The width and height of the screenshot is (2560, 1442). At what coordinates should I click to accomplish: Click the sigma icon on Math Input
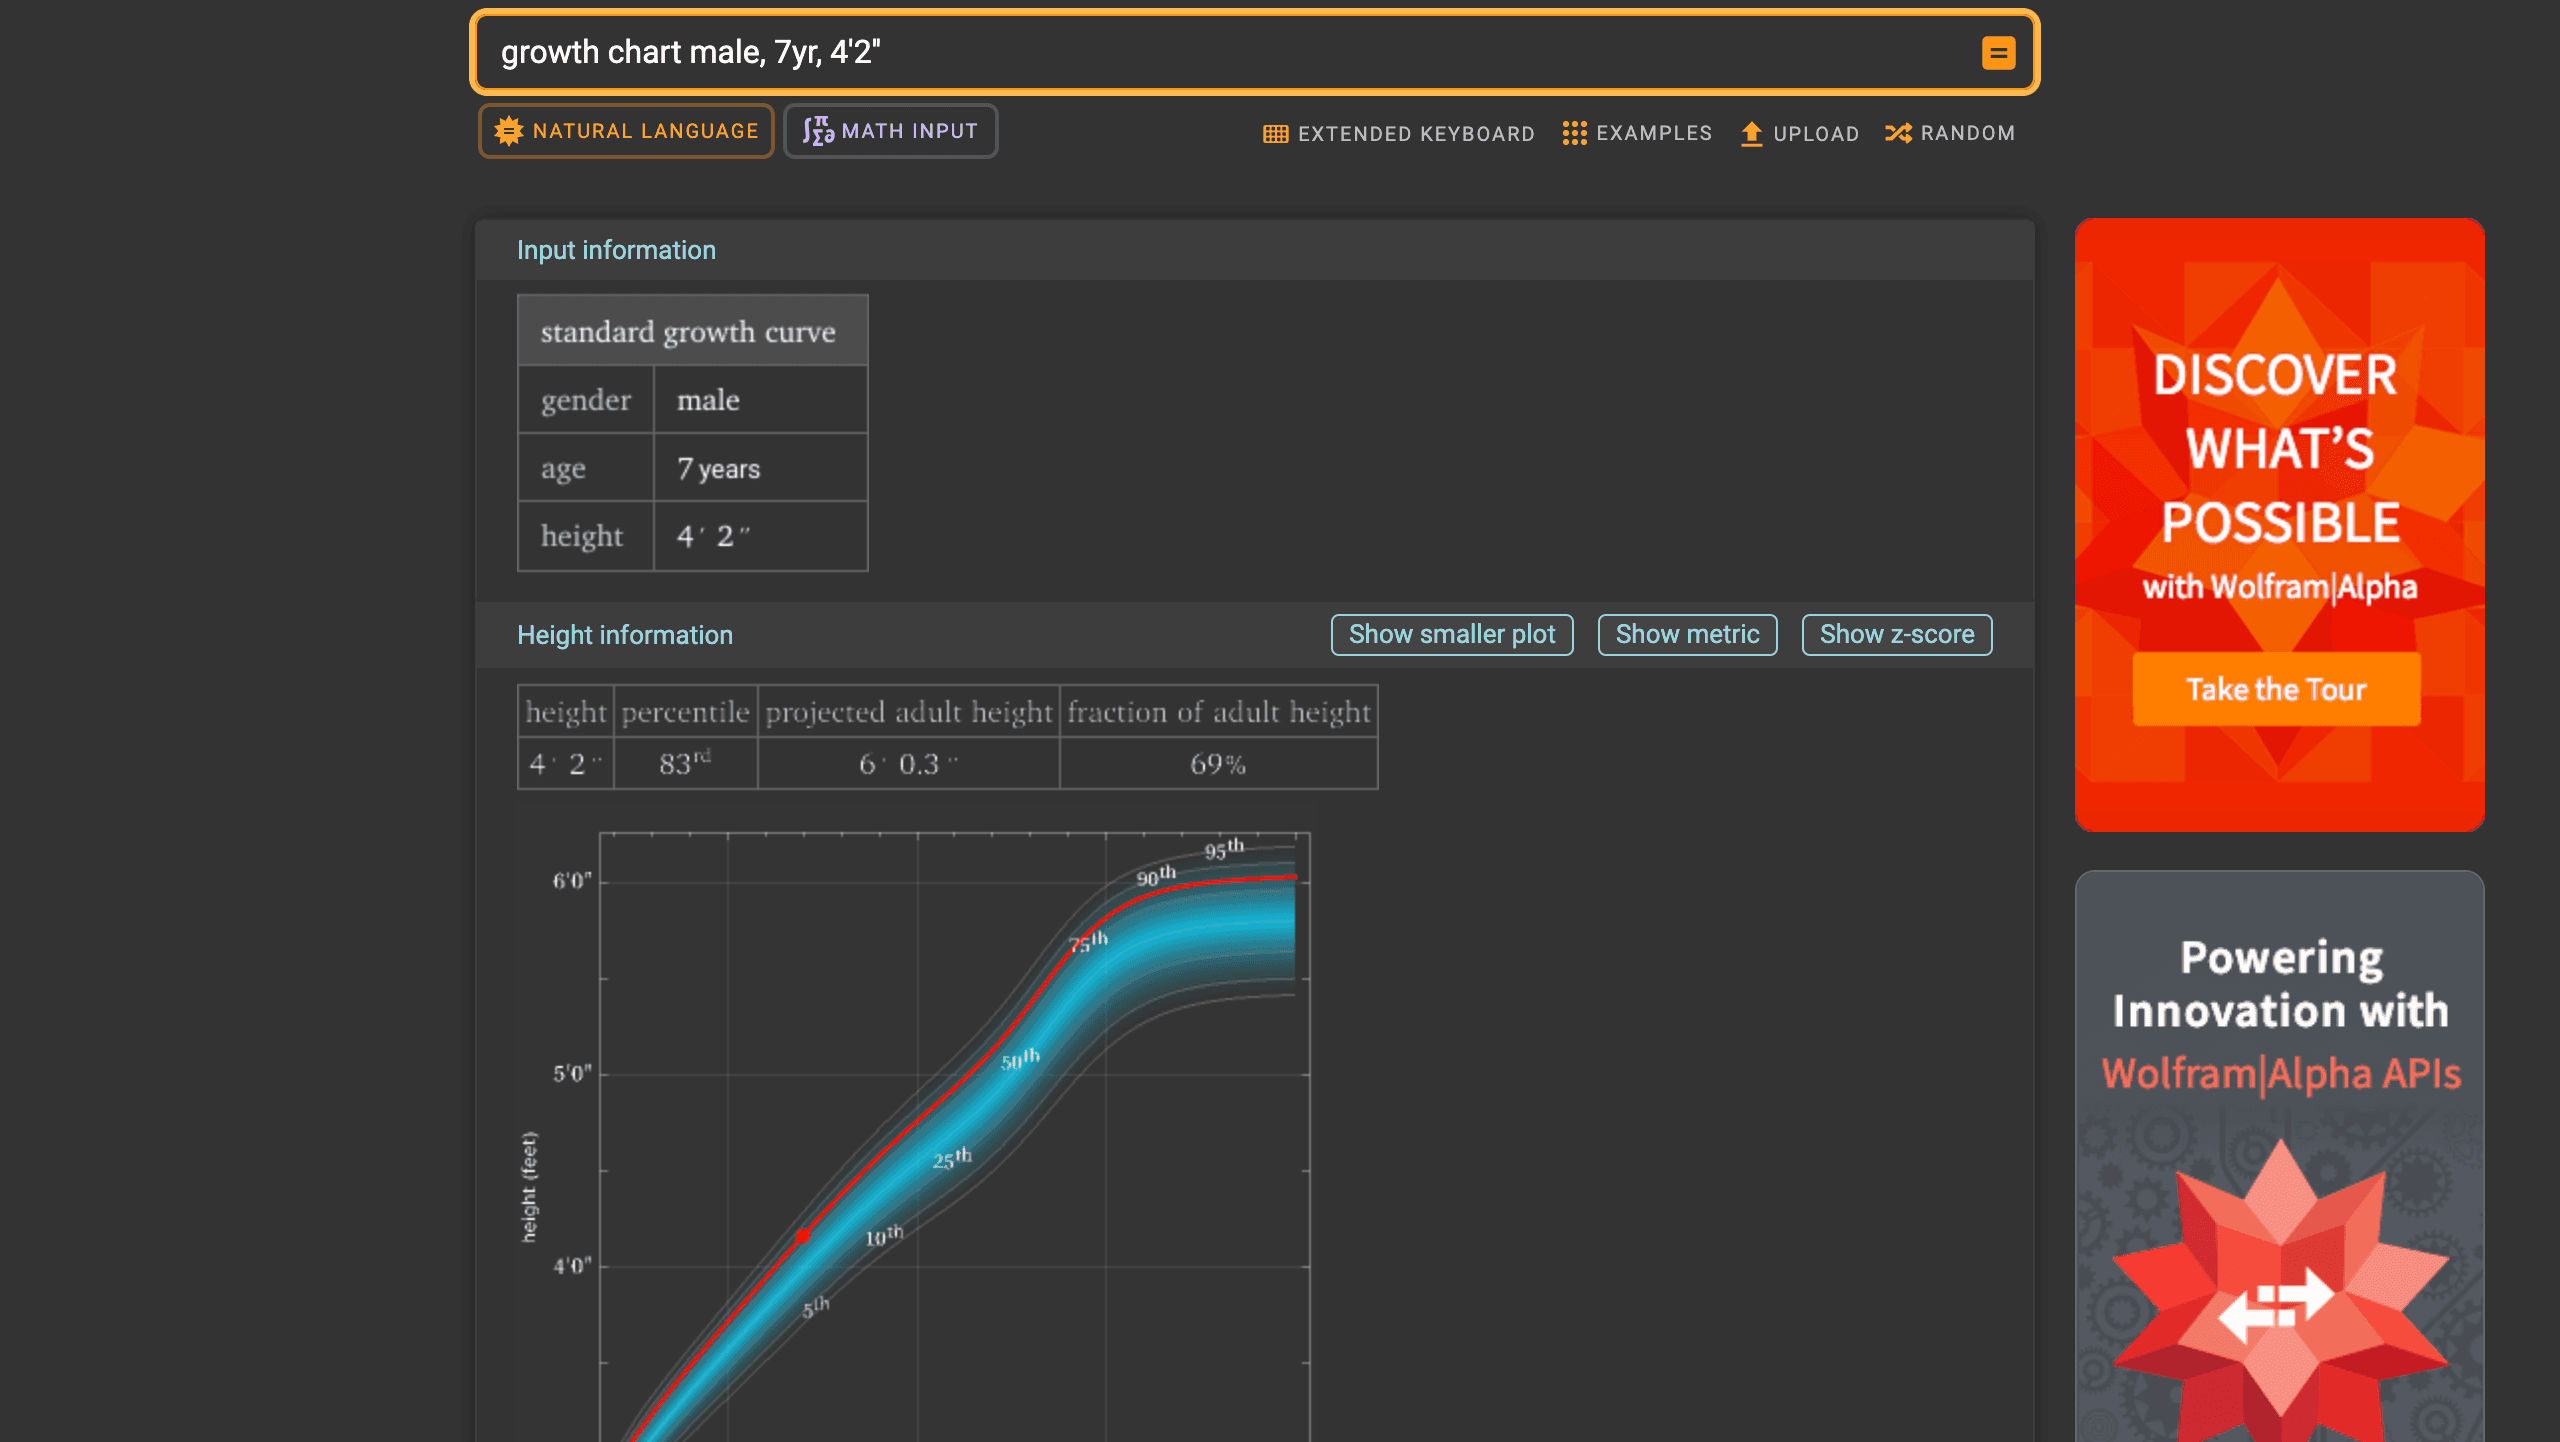(819, 130)
